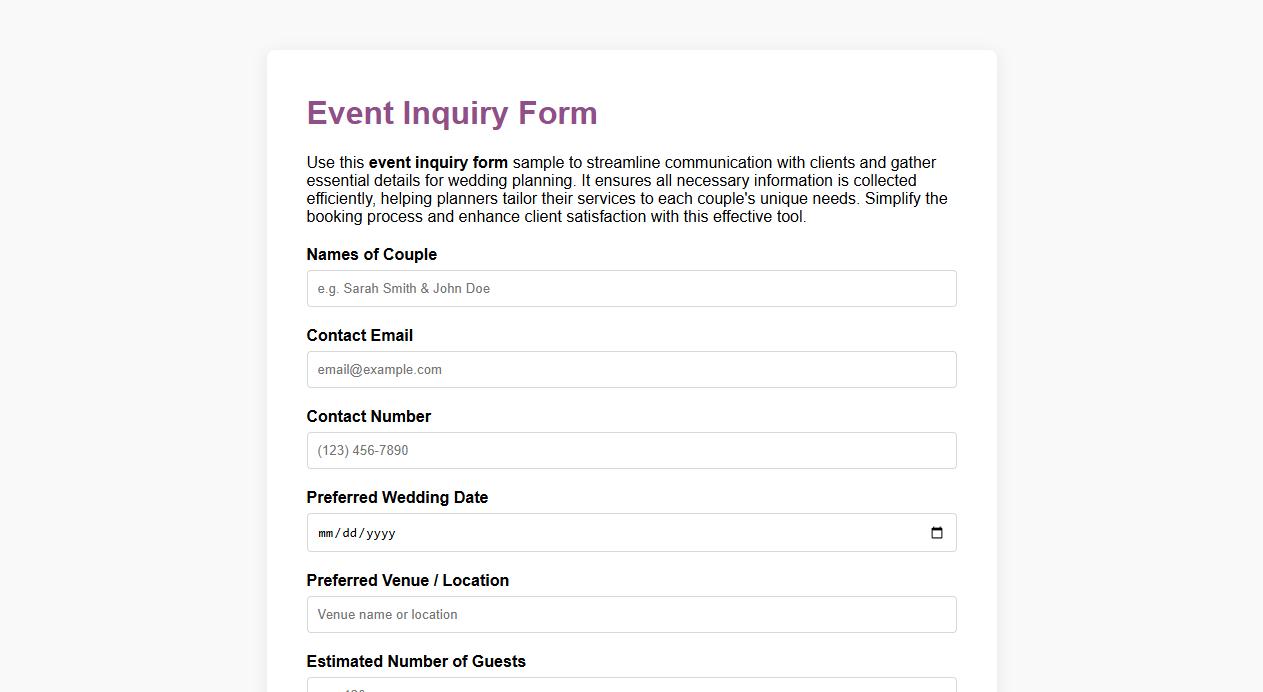Select the Estimated Number of Guests label
1263x692 pixels.
pos(415,661)
